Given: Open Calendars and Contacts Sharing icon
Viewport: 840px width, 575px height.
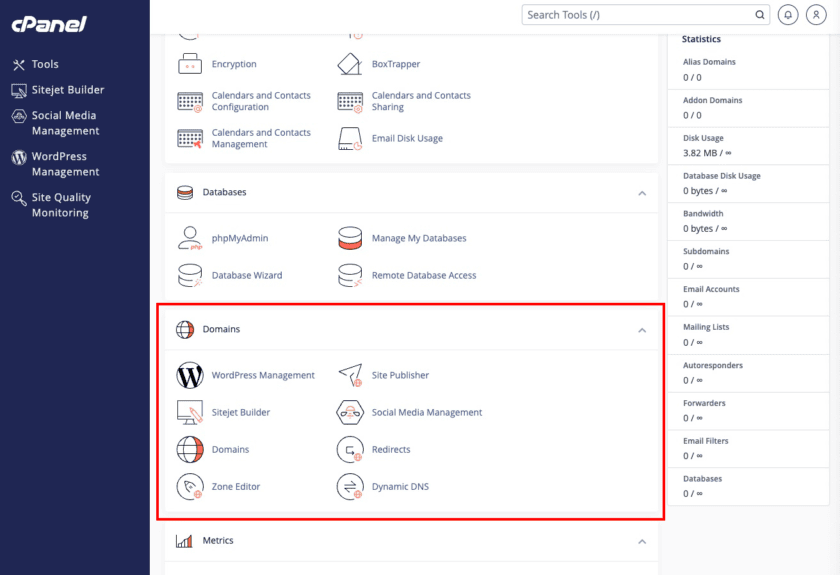Looking at the screenshot, I should point(350,101).
